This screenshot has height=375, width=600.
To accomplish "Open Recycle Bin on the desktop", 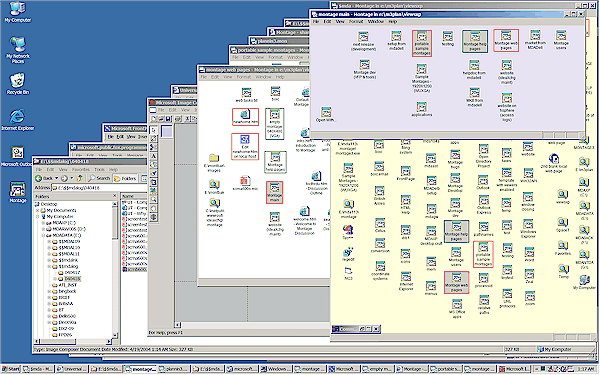I will coord(17,84).
